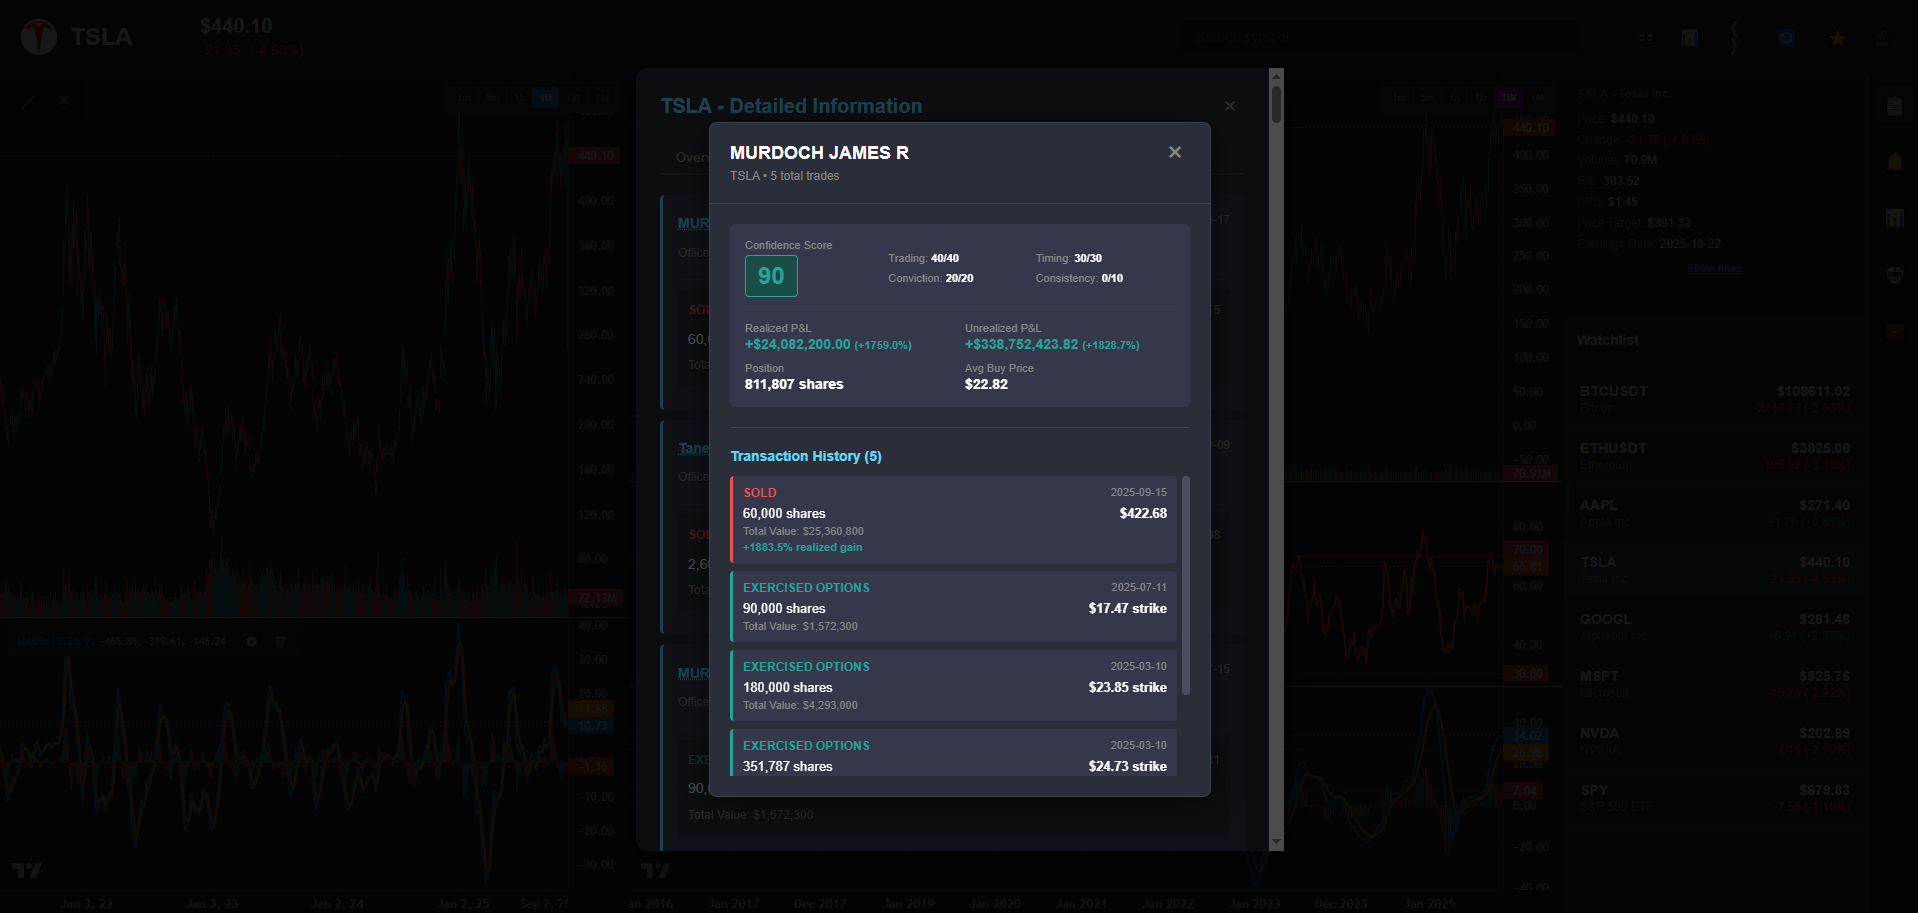This screenshot has height=913, width=1918.
Task: Set left chart to 1m timeframe
Action: pyautogui.click(x=464, y=98)
